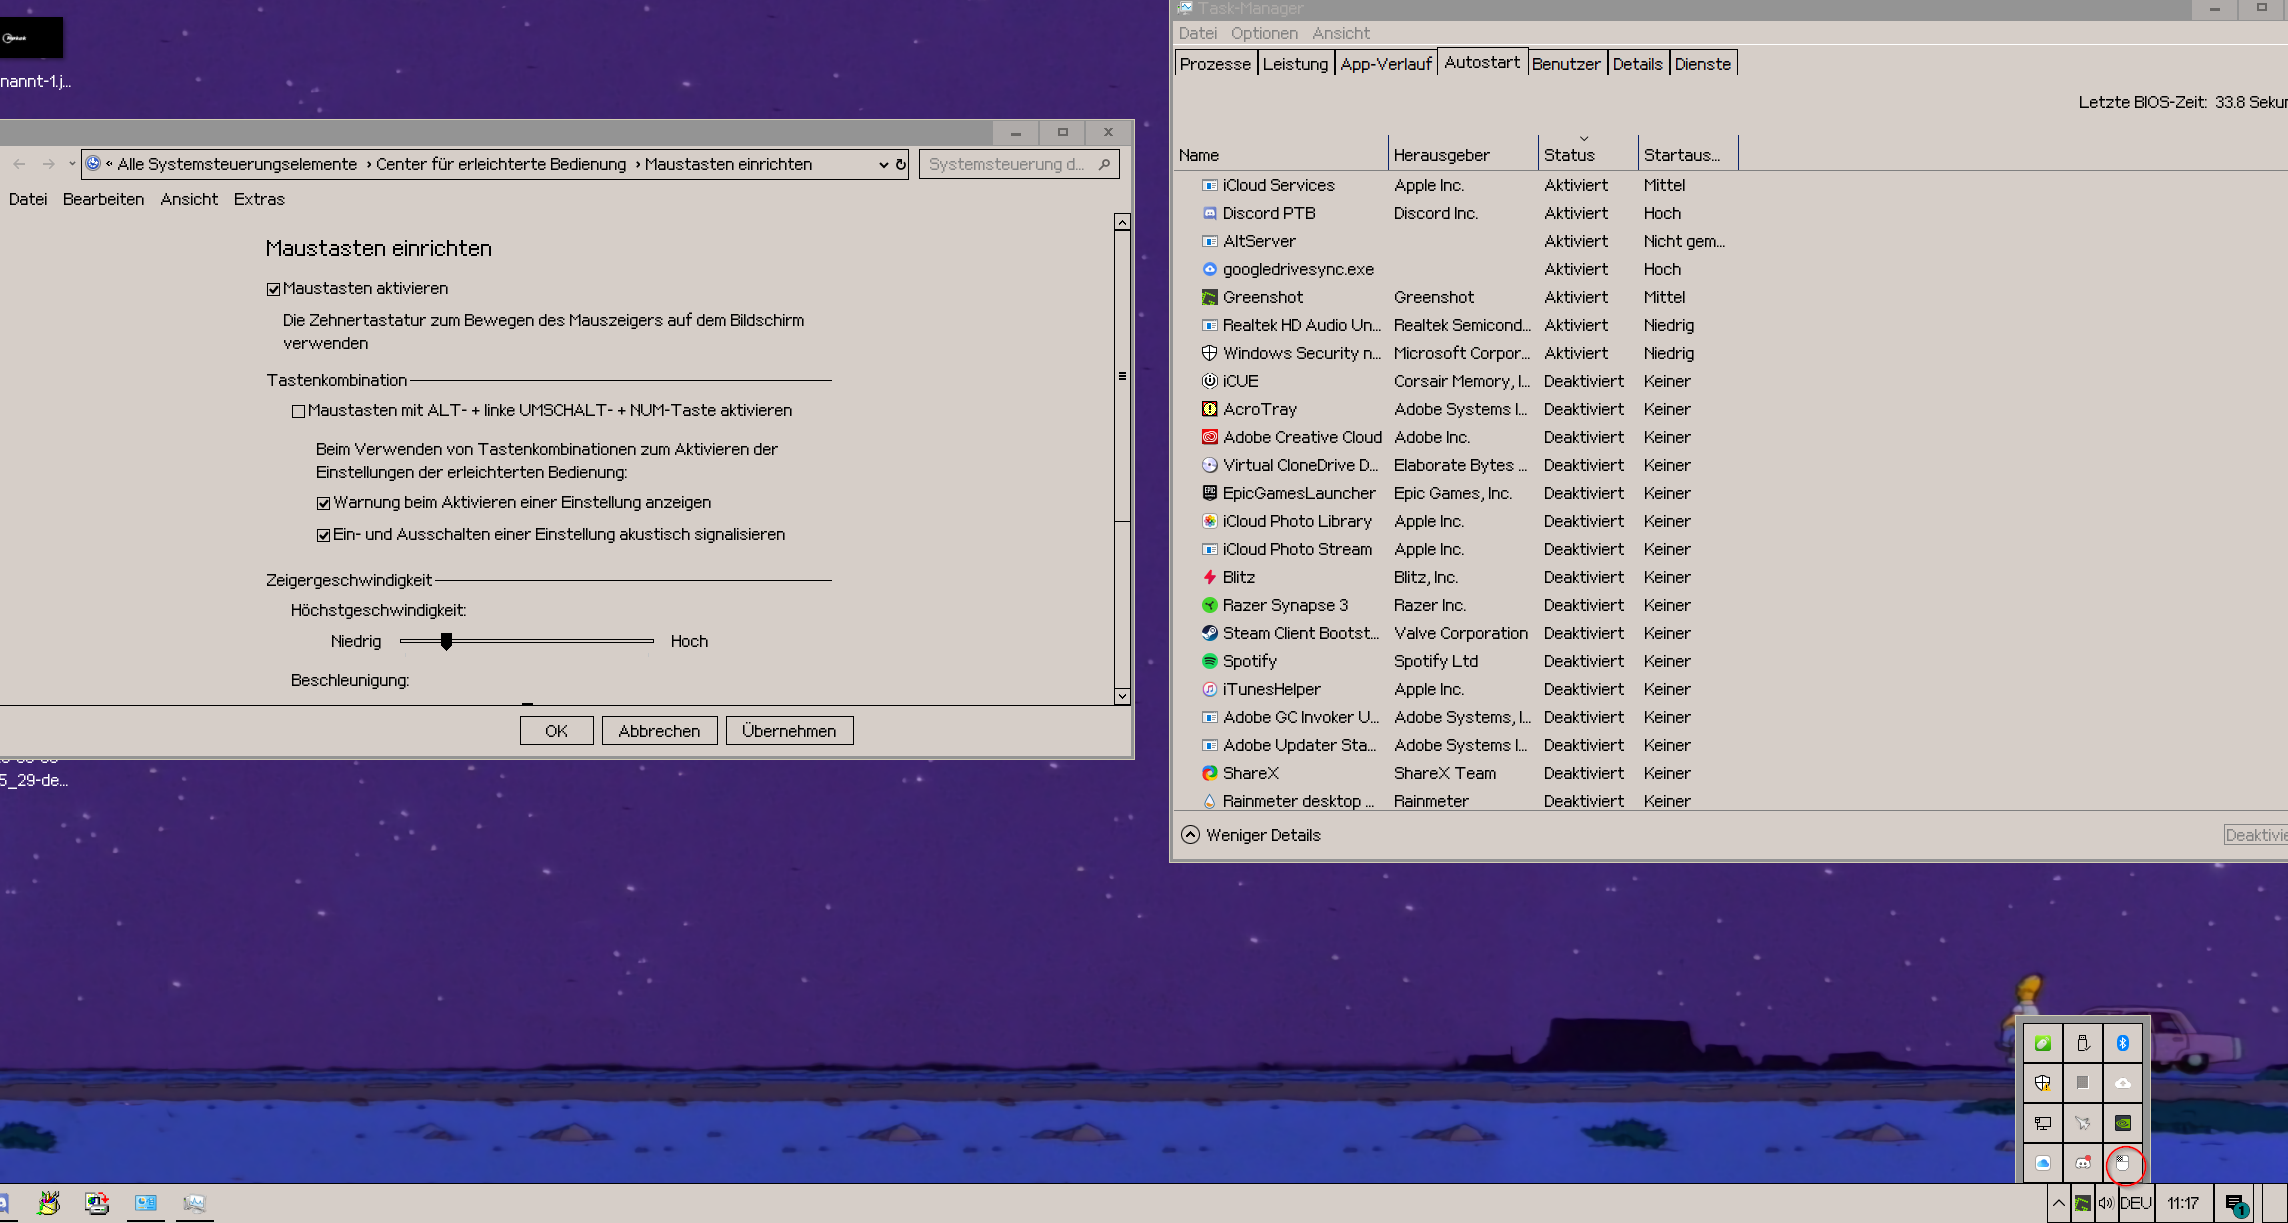Open the Discord tray icon
The height and width of the screenshot is (1223, 2288).
point(2083,1163)
